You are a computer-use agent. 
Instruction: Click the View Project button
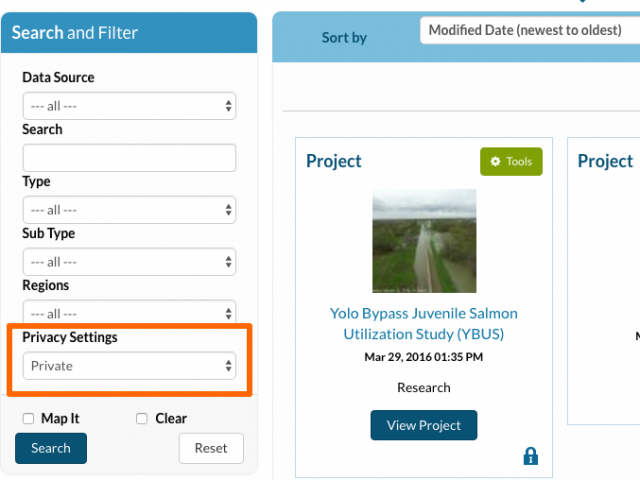tap(424, 425)
